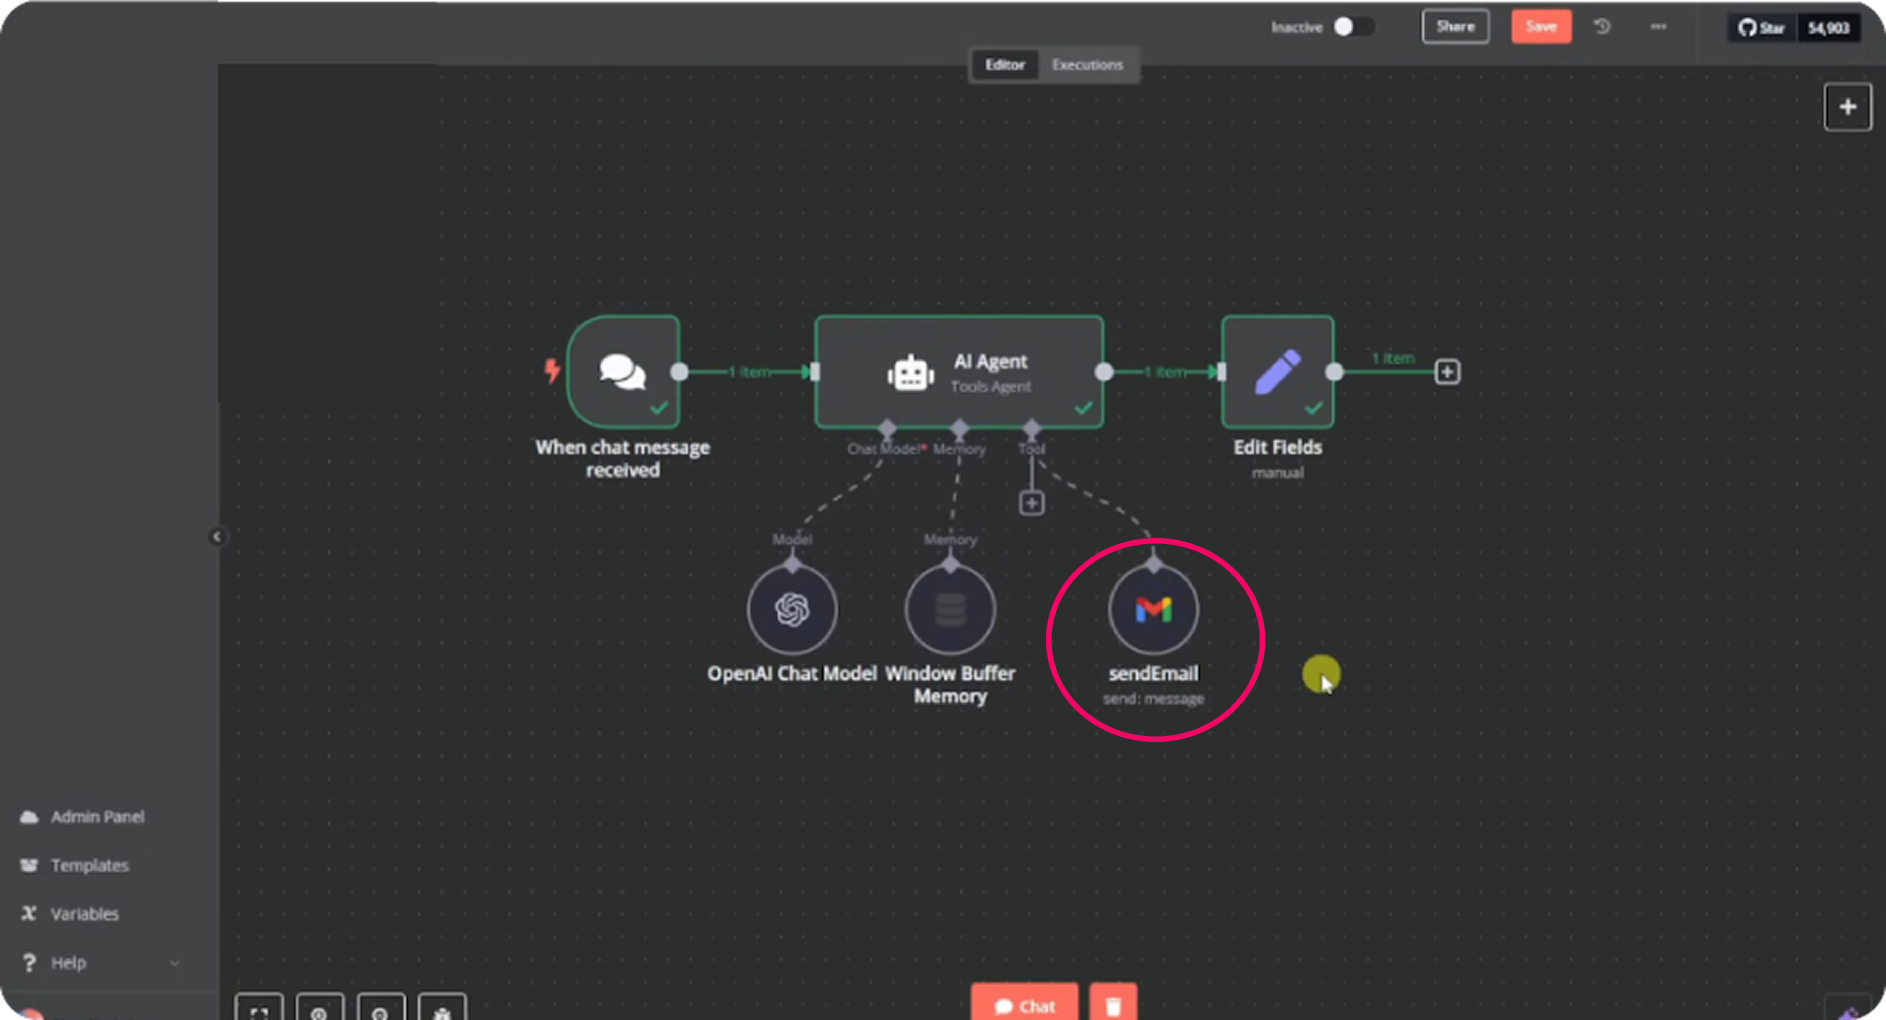Toggle the Inactive workflow switch
Screen dimensions: 1886x1020
coord(1354,27)
